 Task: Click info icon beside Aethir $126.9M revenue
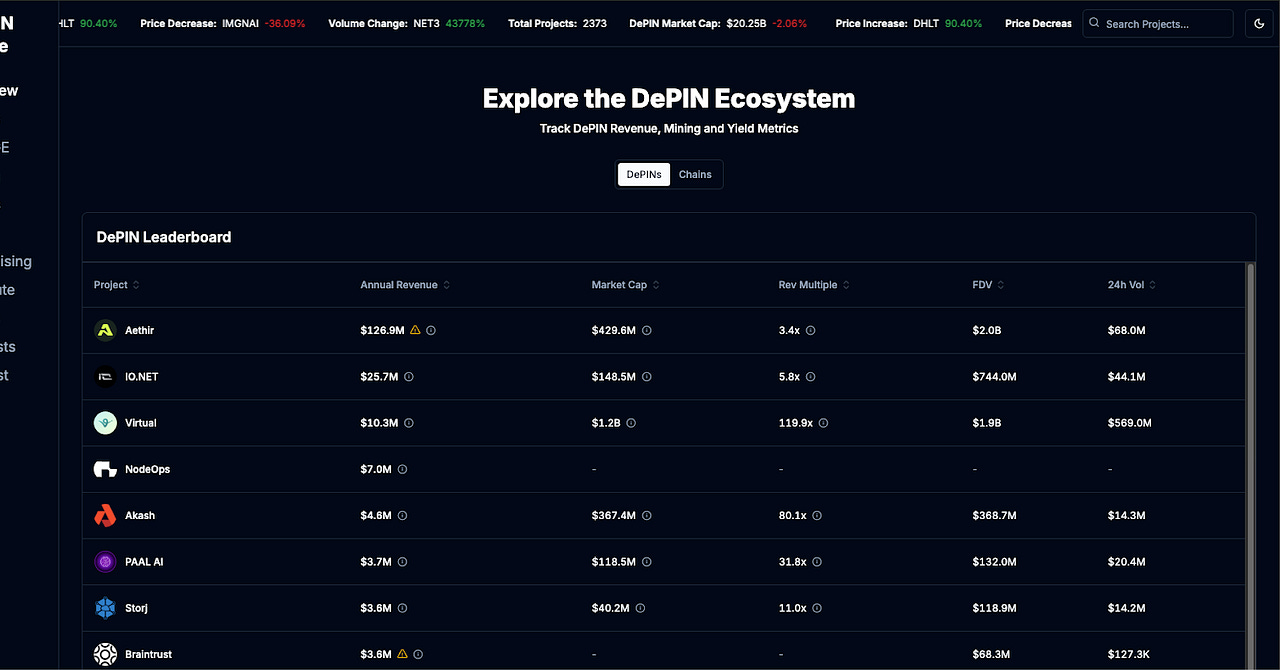click(x=431, y=330)
